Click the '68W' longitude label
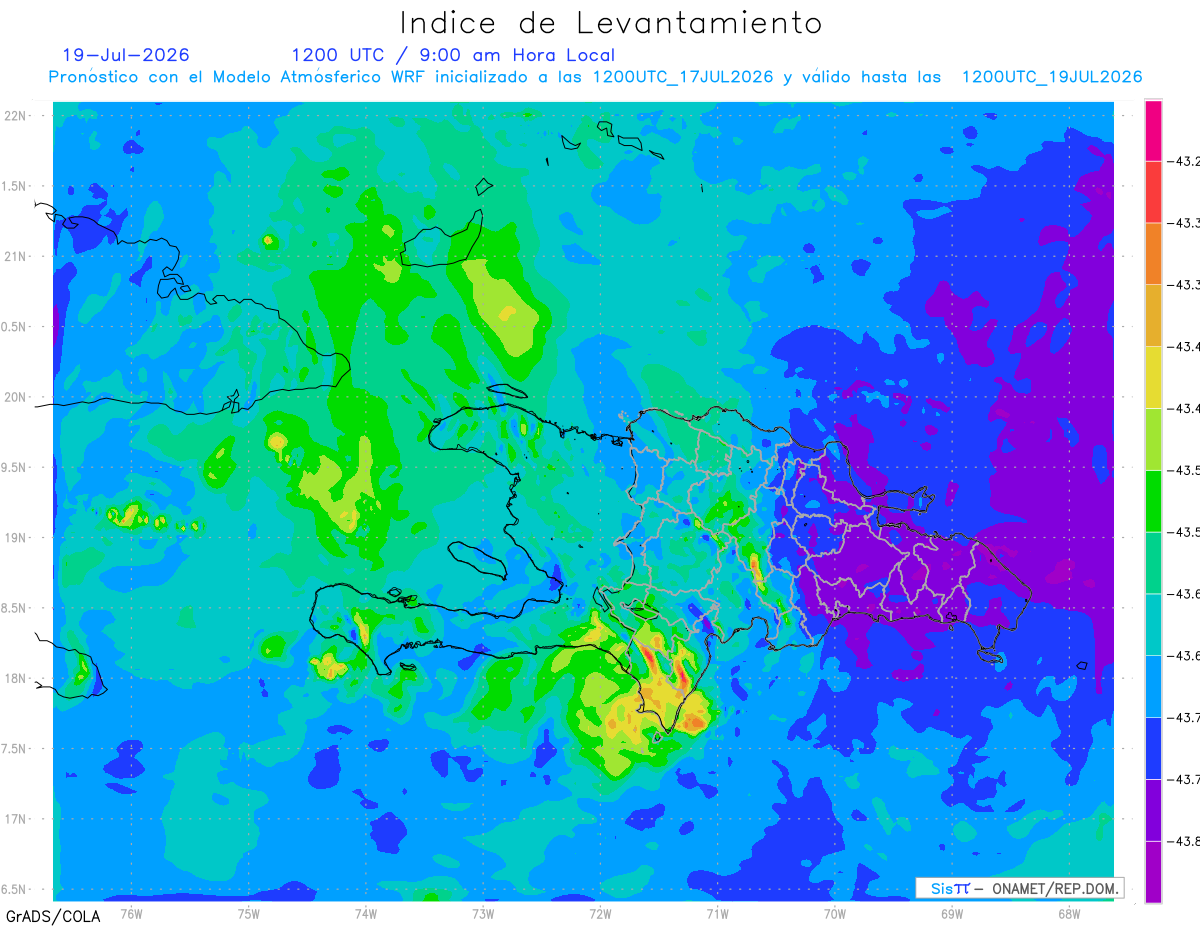1200x927 pixels. [x=1068, y=913]
